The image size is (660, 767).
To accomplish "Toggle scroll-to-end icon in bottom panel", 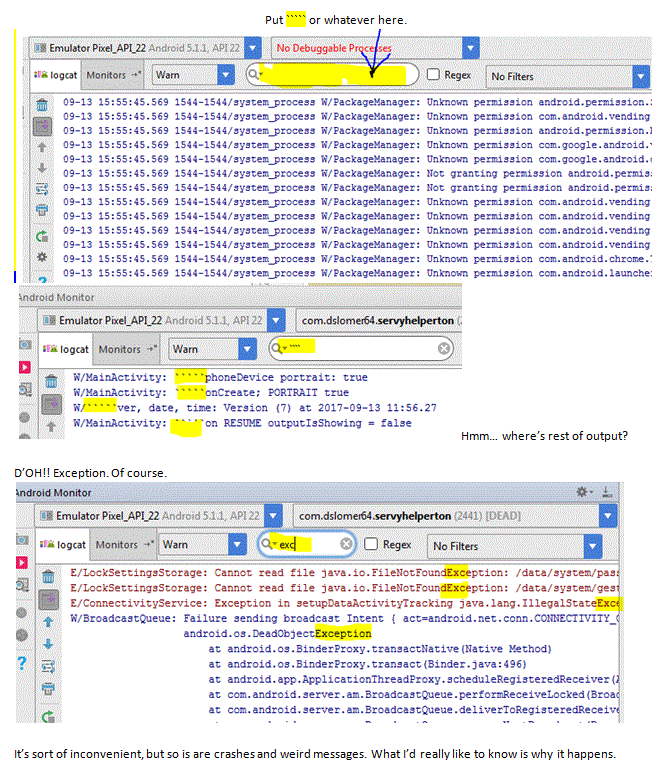I will click(x=48, y=600).
